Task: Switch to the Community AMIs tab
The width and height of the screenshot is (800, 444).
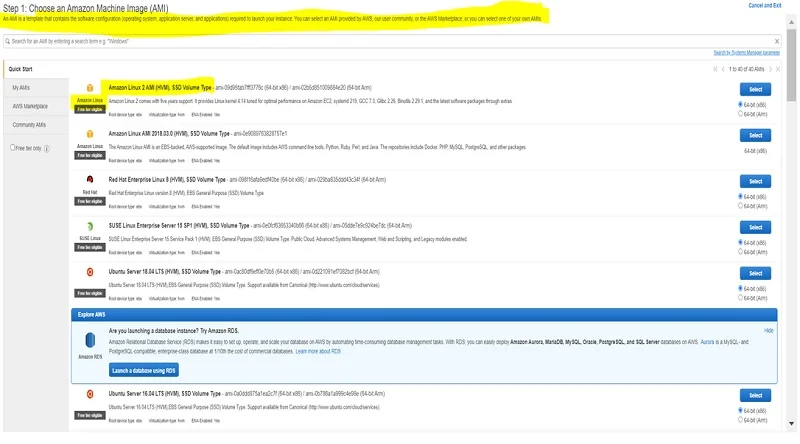Action: click(36, 125)
